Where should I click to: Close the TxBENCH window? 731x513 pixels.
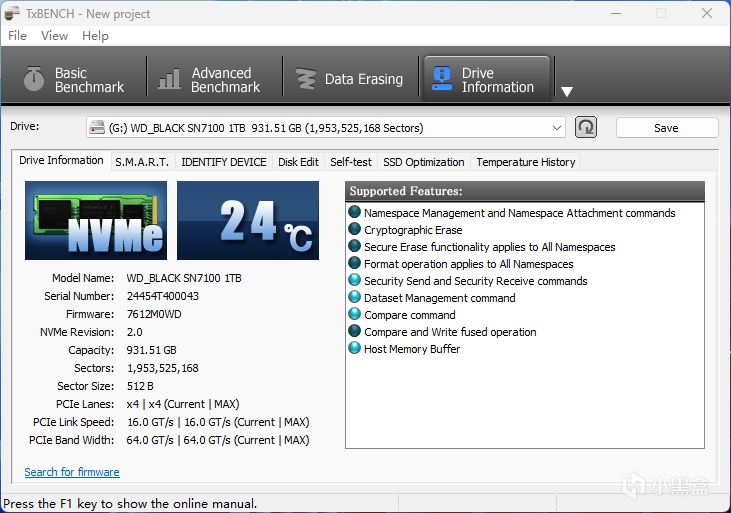[x=707, y=14]
